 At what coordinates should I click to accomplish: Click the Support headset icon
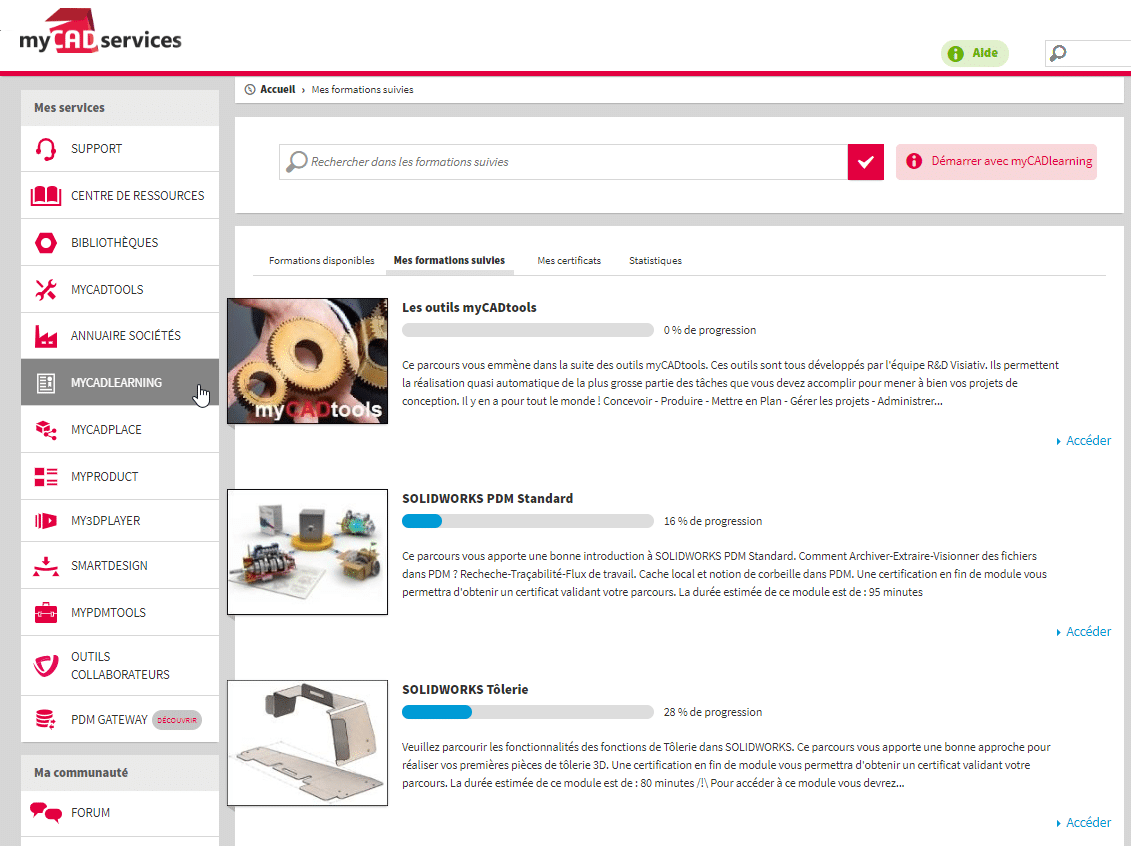[x=45, y=149]
